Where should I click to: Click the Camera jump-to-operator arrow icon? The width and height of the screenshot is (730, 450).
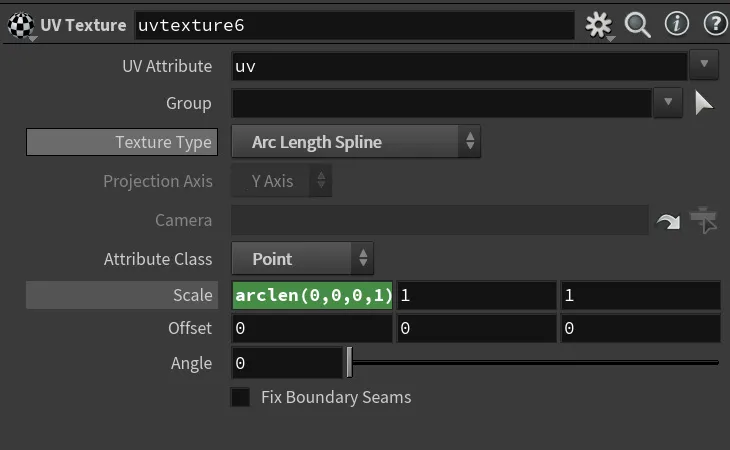668,222
